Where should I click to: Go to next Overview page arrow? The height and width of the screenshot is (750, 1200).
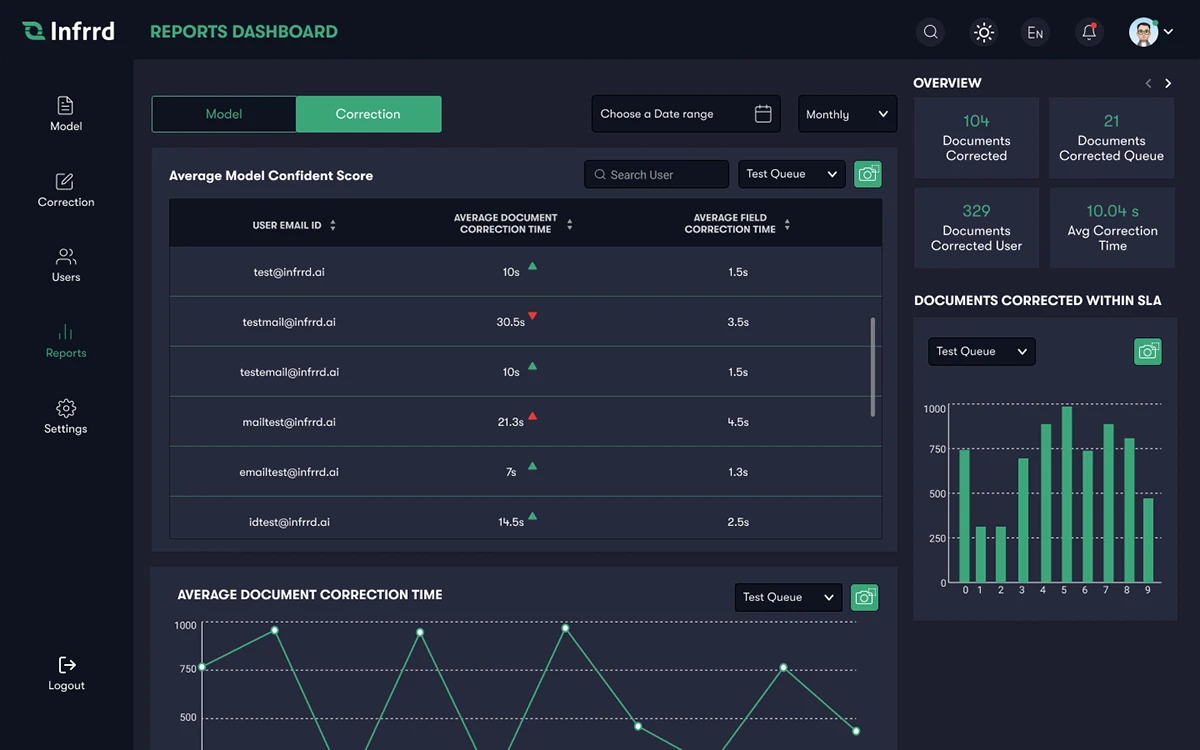[x=1168, y=84]
